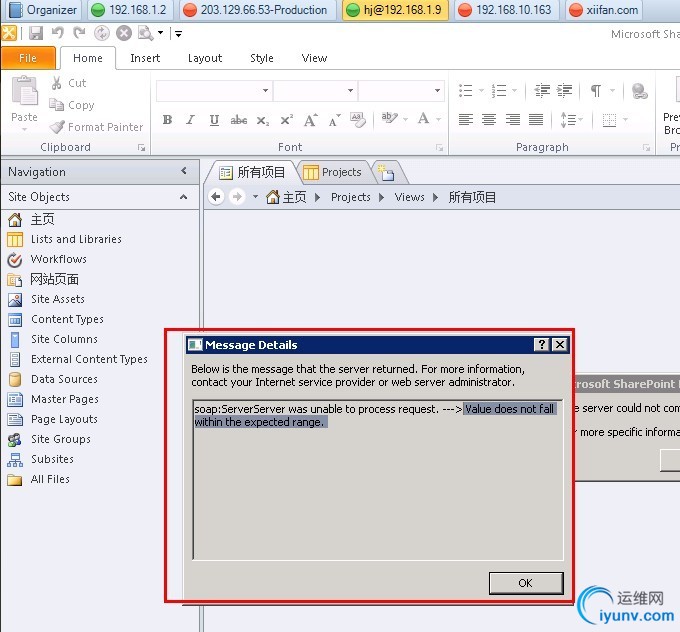
Task: Collapse the Site Objects section chevron
Action: click(x=183, y=197)
